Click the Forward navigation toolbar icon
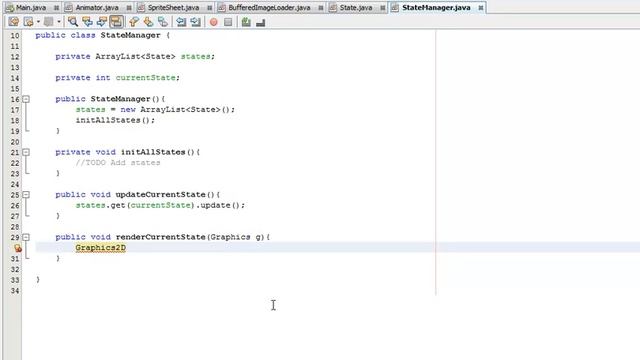Viewport: 640px width, 360px height. click(49, 22)
